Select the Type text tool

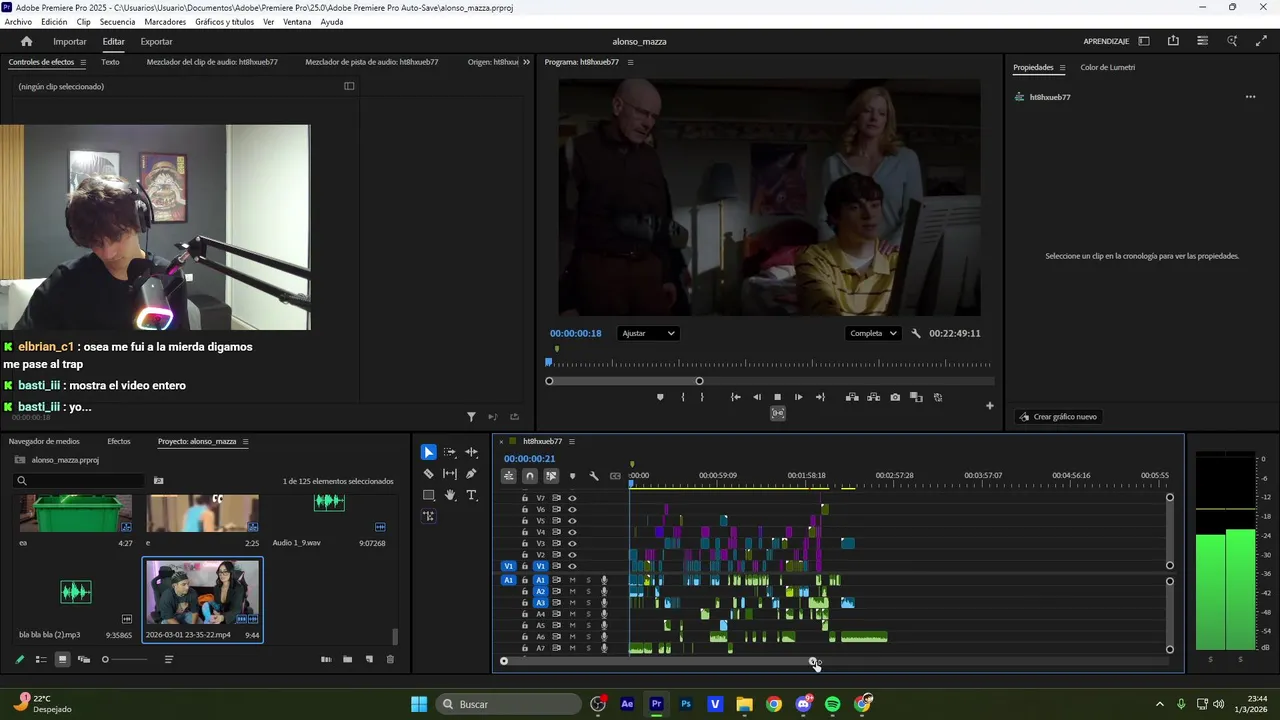(472, 495)
